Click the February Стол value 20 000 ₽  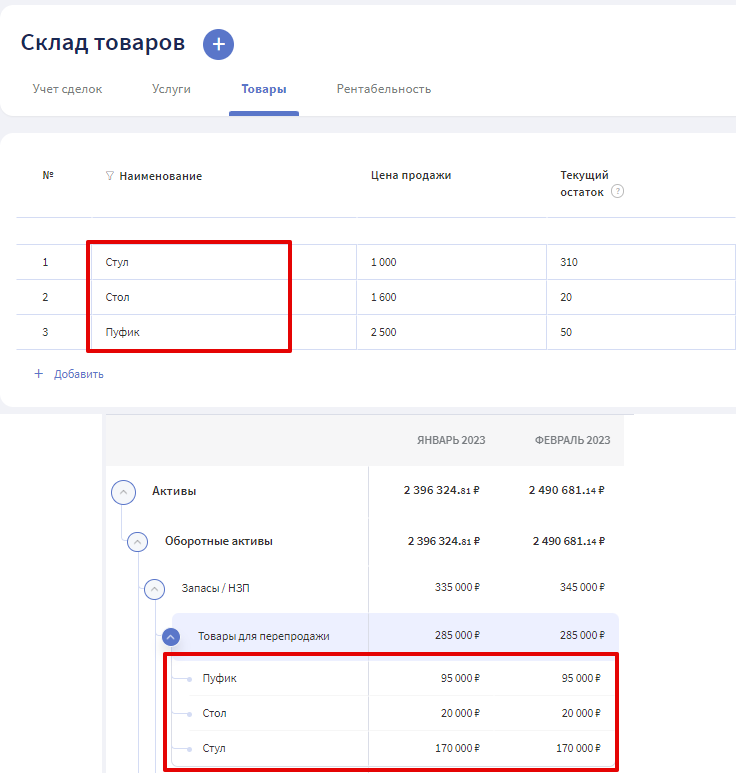[x=581, y=713]
